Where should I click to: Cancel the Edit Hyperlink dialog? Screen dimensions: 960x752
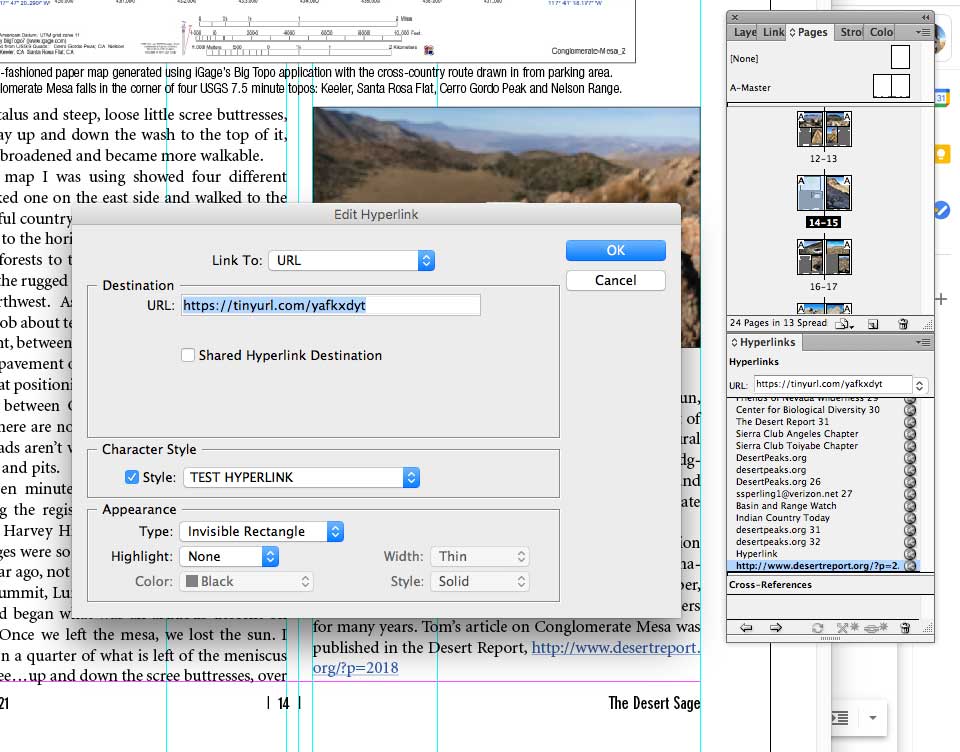[615, 280]
